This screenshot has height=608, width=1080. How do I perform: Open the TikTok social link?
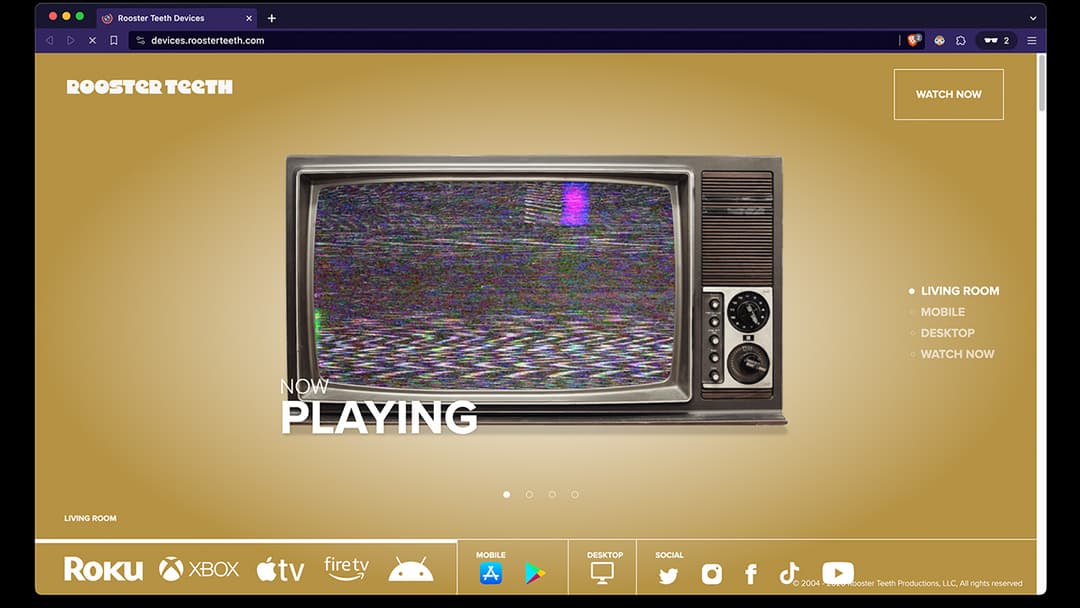789,573
